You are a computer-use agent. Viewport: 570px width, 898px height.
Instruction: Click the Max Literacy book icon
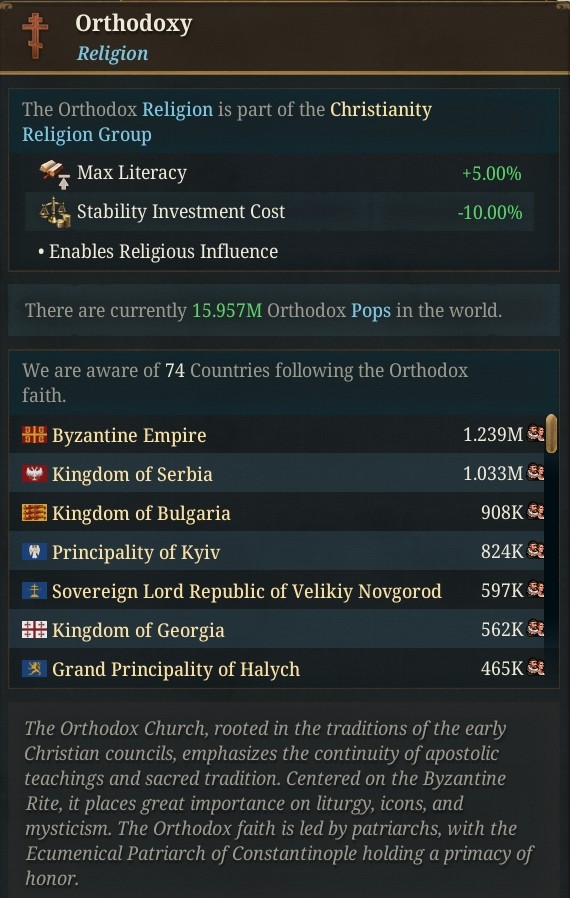pyautogui.click(x=55, y=174)
